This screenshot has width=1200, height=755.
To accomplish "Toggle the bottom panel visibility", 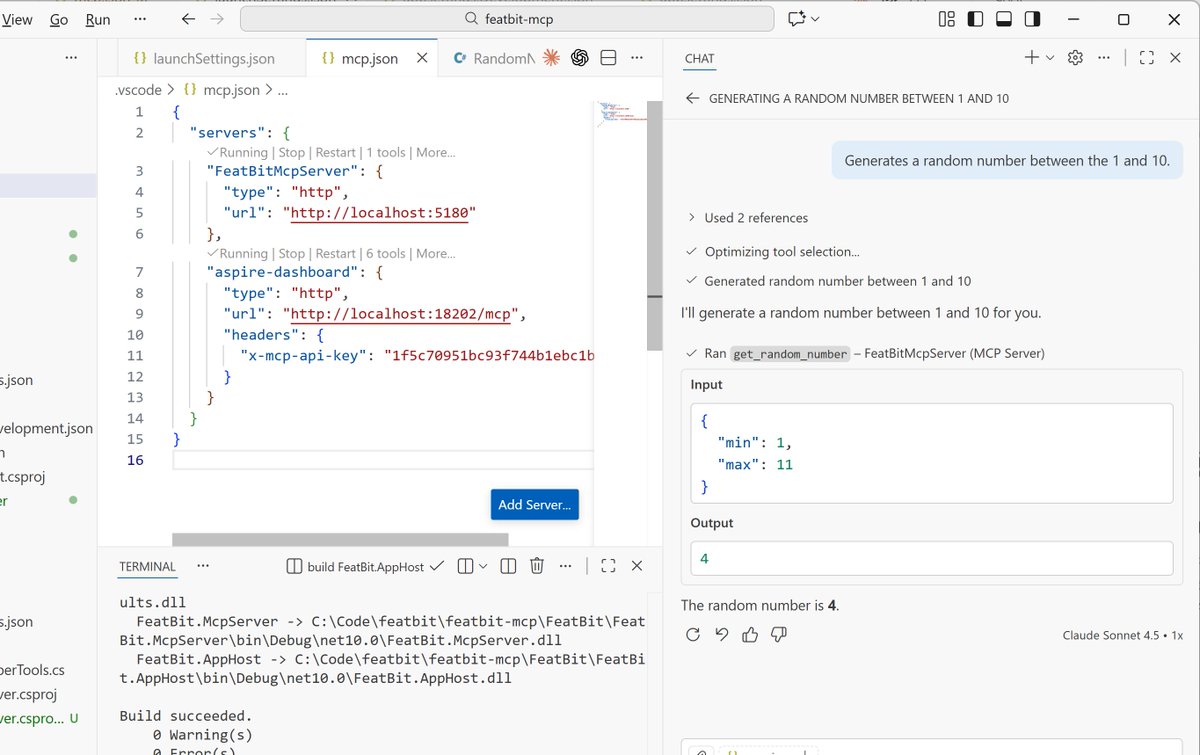I will tap(1005, 19).
